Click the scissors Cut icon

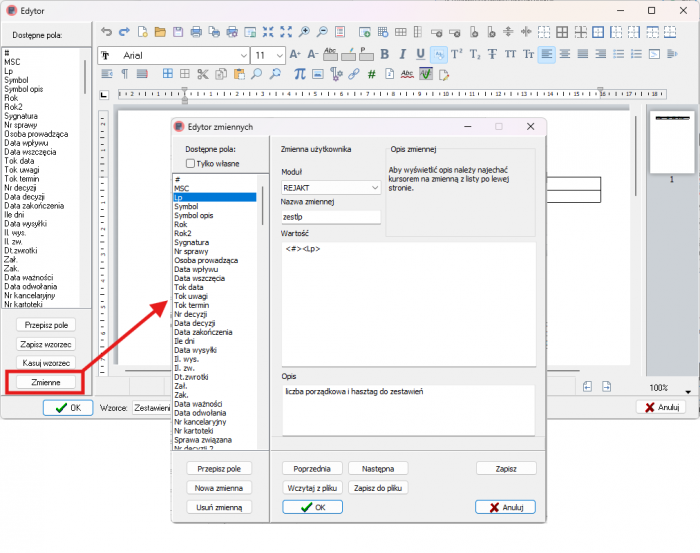[203, 73]
